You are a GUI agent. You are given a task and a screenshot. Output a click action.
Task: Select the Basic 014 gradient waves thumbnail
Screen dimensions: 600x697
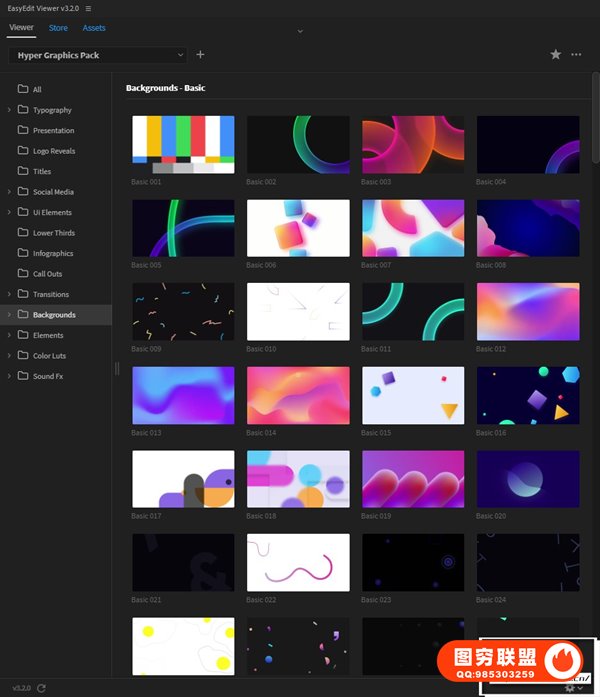(298, 395)
